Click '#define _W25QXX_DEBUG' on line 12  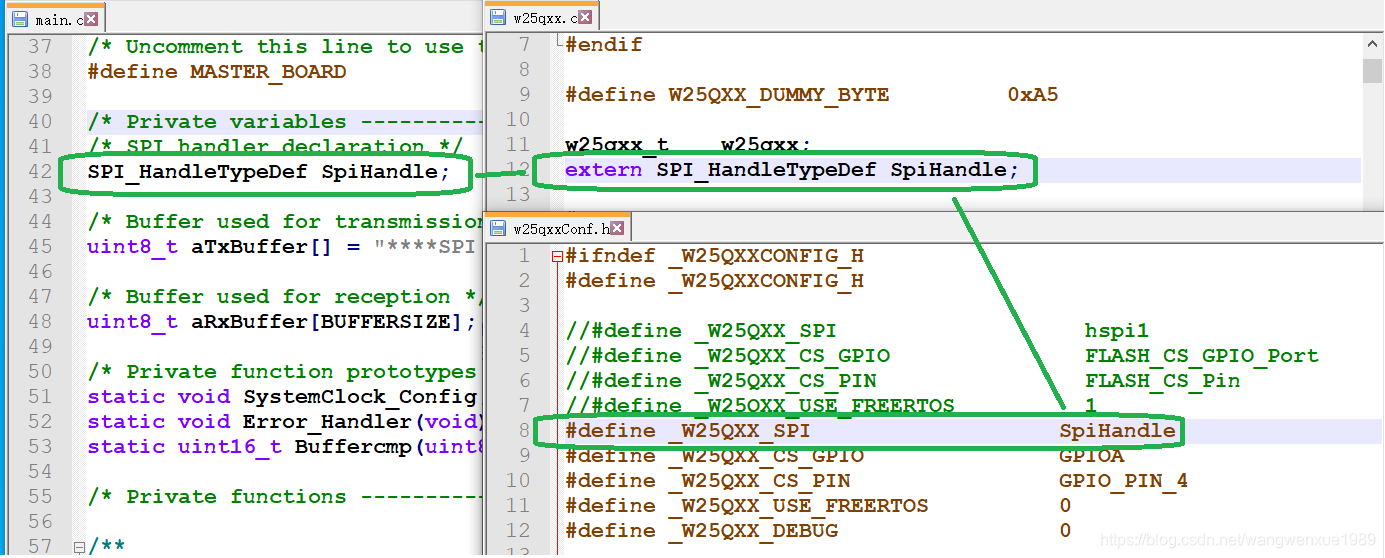(x=702, y=531)
